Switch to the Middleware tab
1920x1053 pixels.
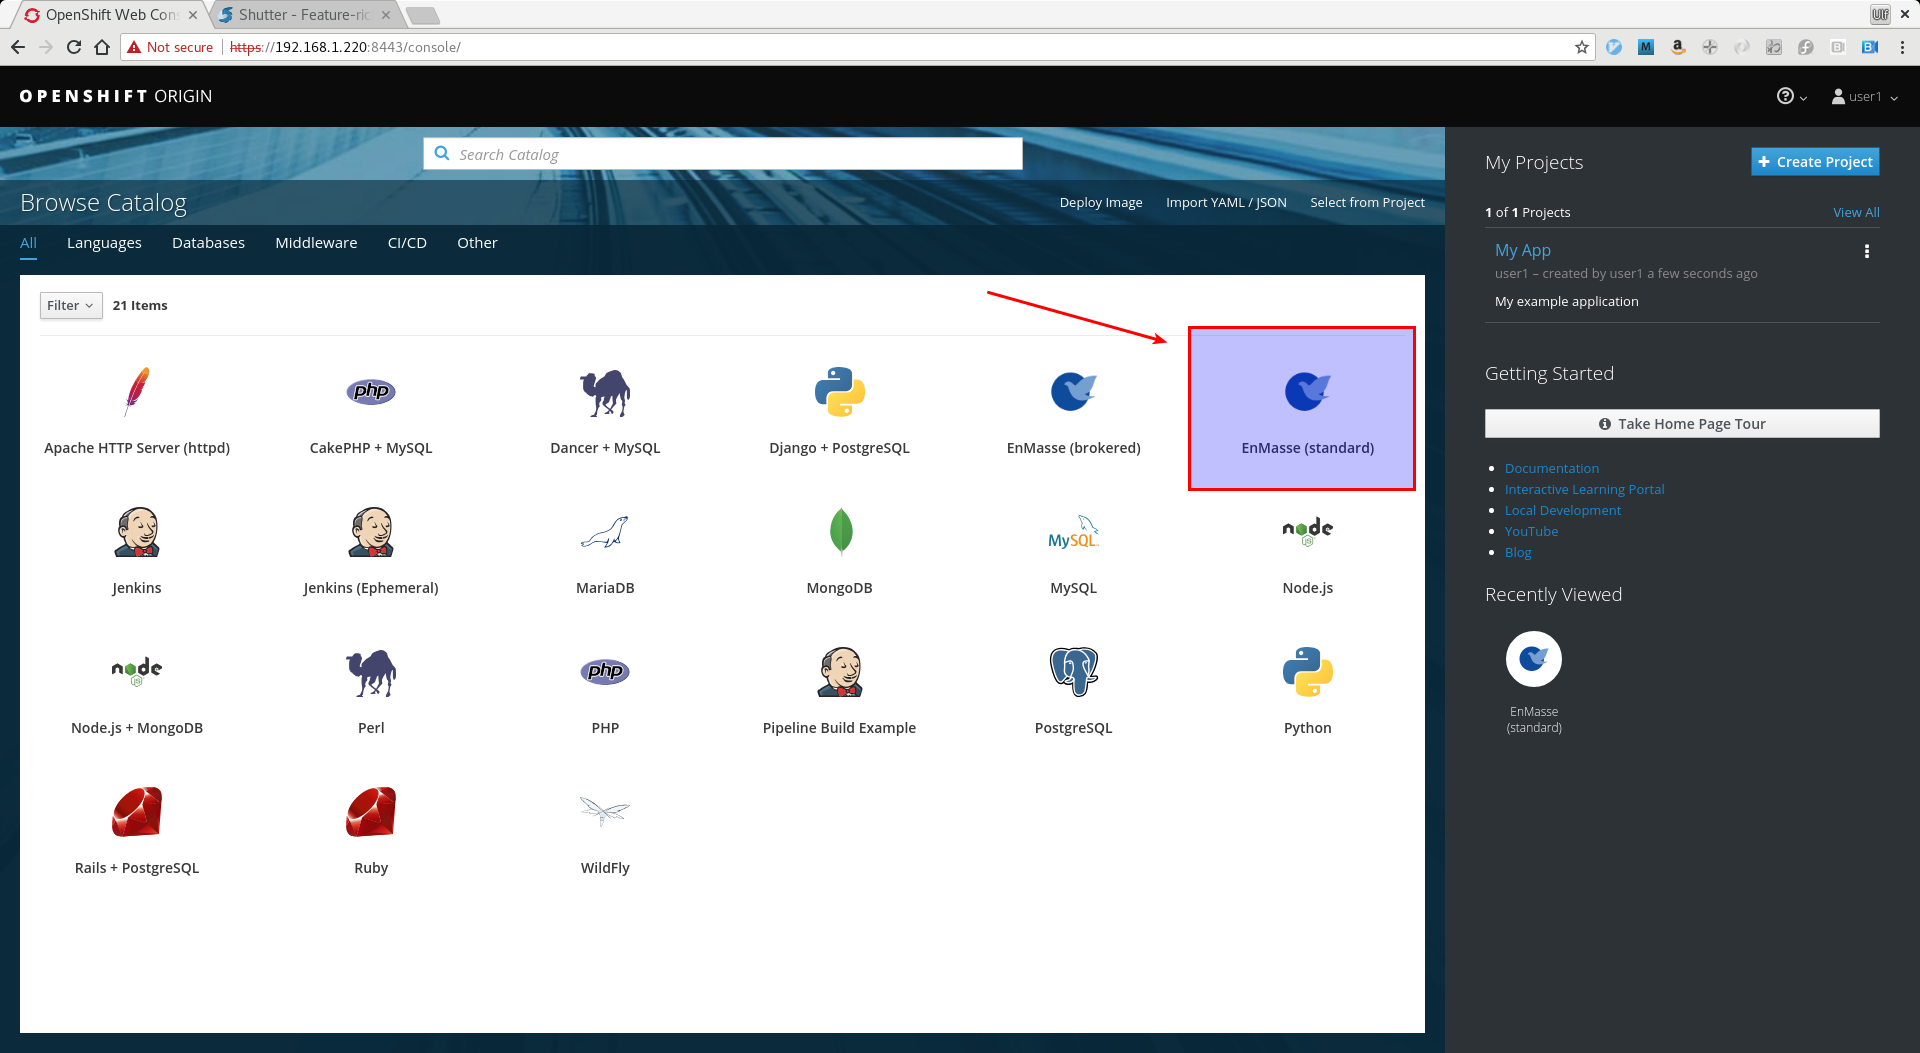316,243
